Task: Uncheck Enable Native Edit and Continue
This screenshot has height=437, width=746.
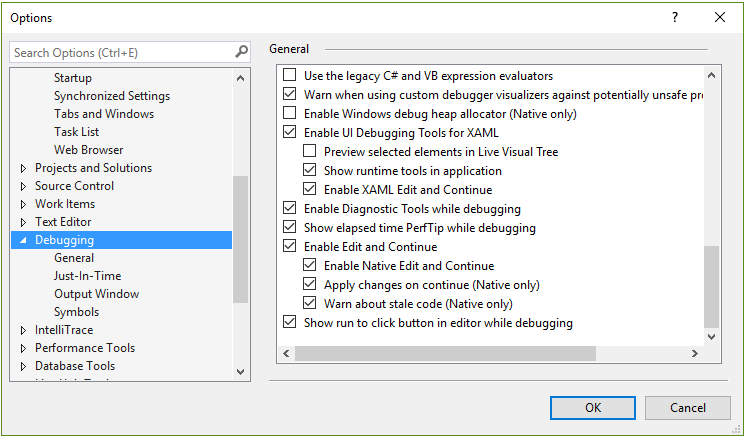Action: (310, 266)
